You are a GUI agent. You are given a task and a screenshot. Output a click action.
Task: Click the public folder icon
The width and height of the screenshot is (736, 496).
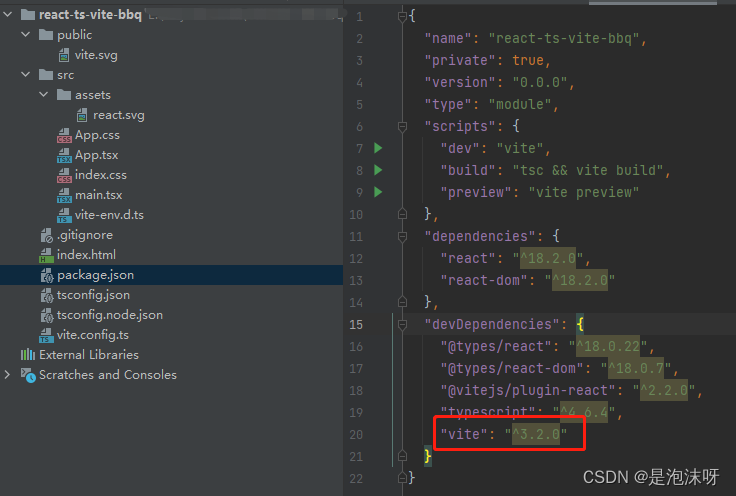(x=46, y=35)
